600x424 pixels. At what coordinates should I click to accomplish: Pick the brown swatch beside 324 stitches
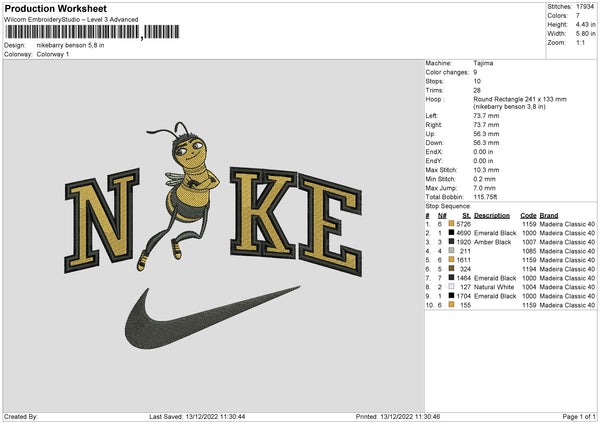pyautogui.click(x=452, y=269)
